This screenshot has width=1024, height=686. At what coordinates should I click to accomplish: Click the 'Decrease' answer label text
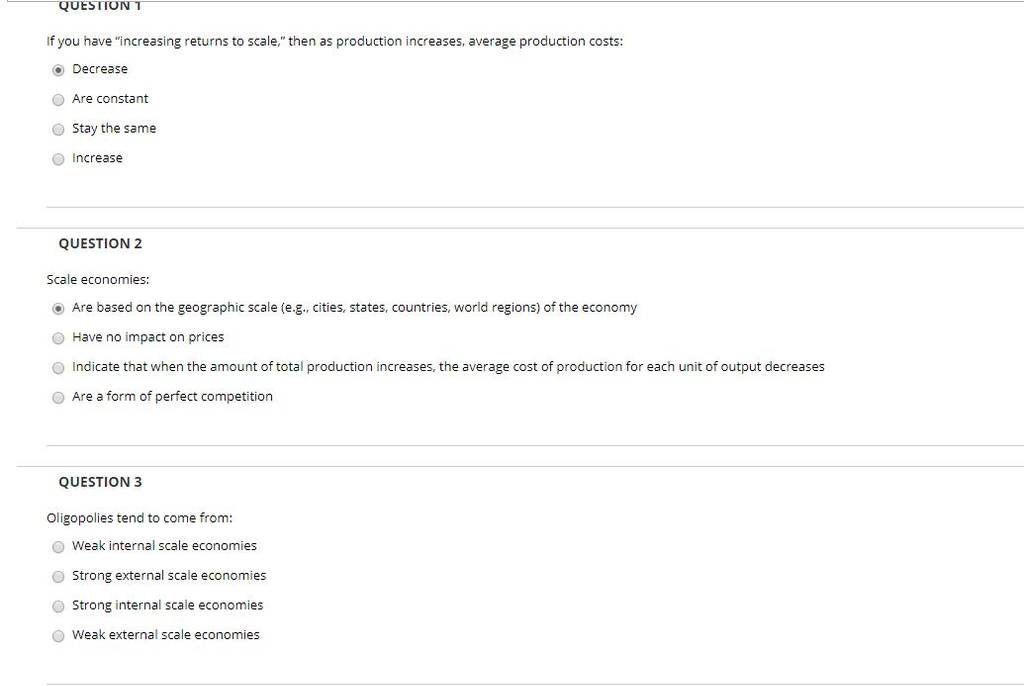(100, 69)
